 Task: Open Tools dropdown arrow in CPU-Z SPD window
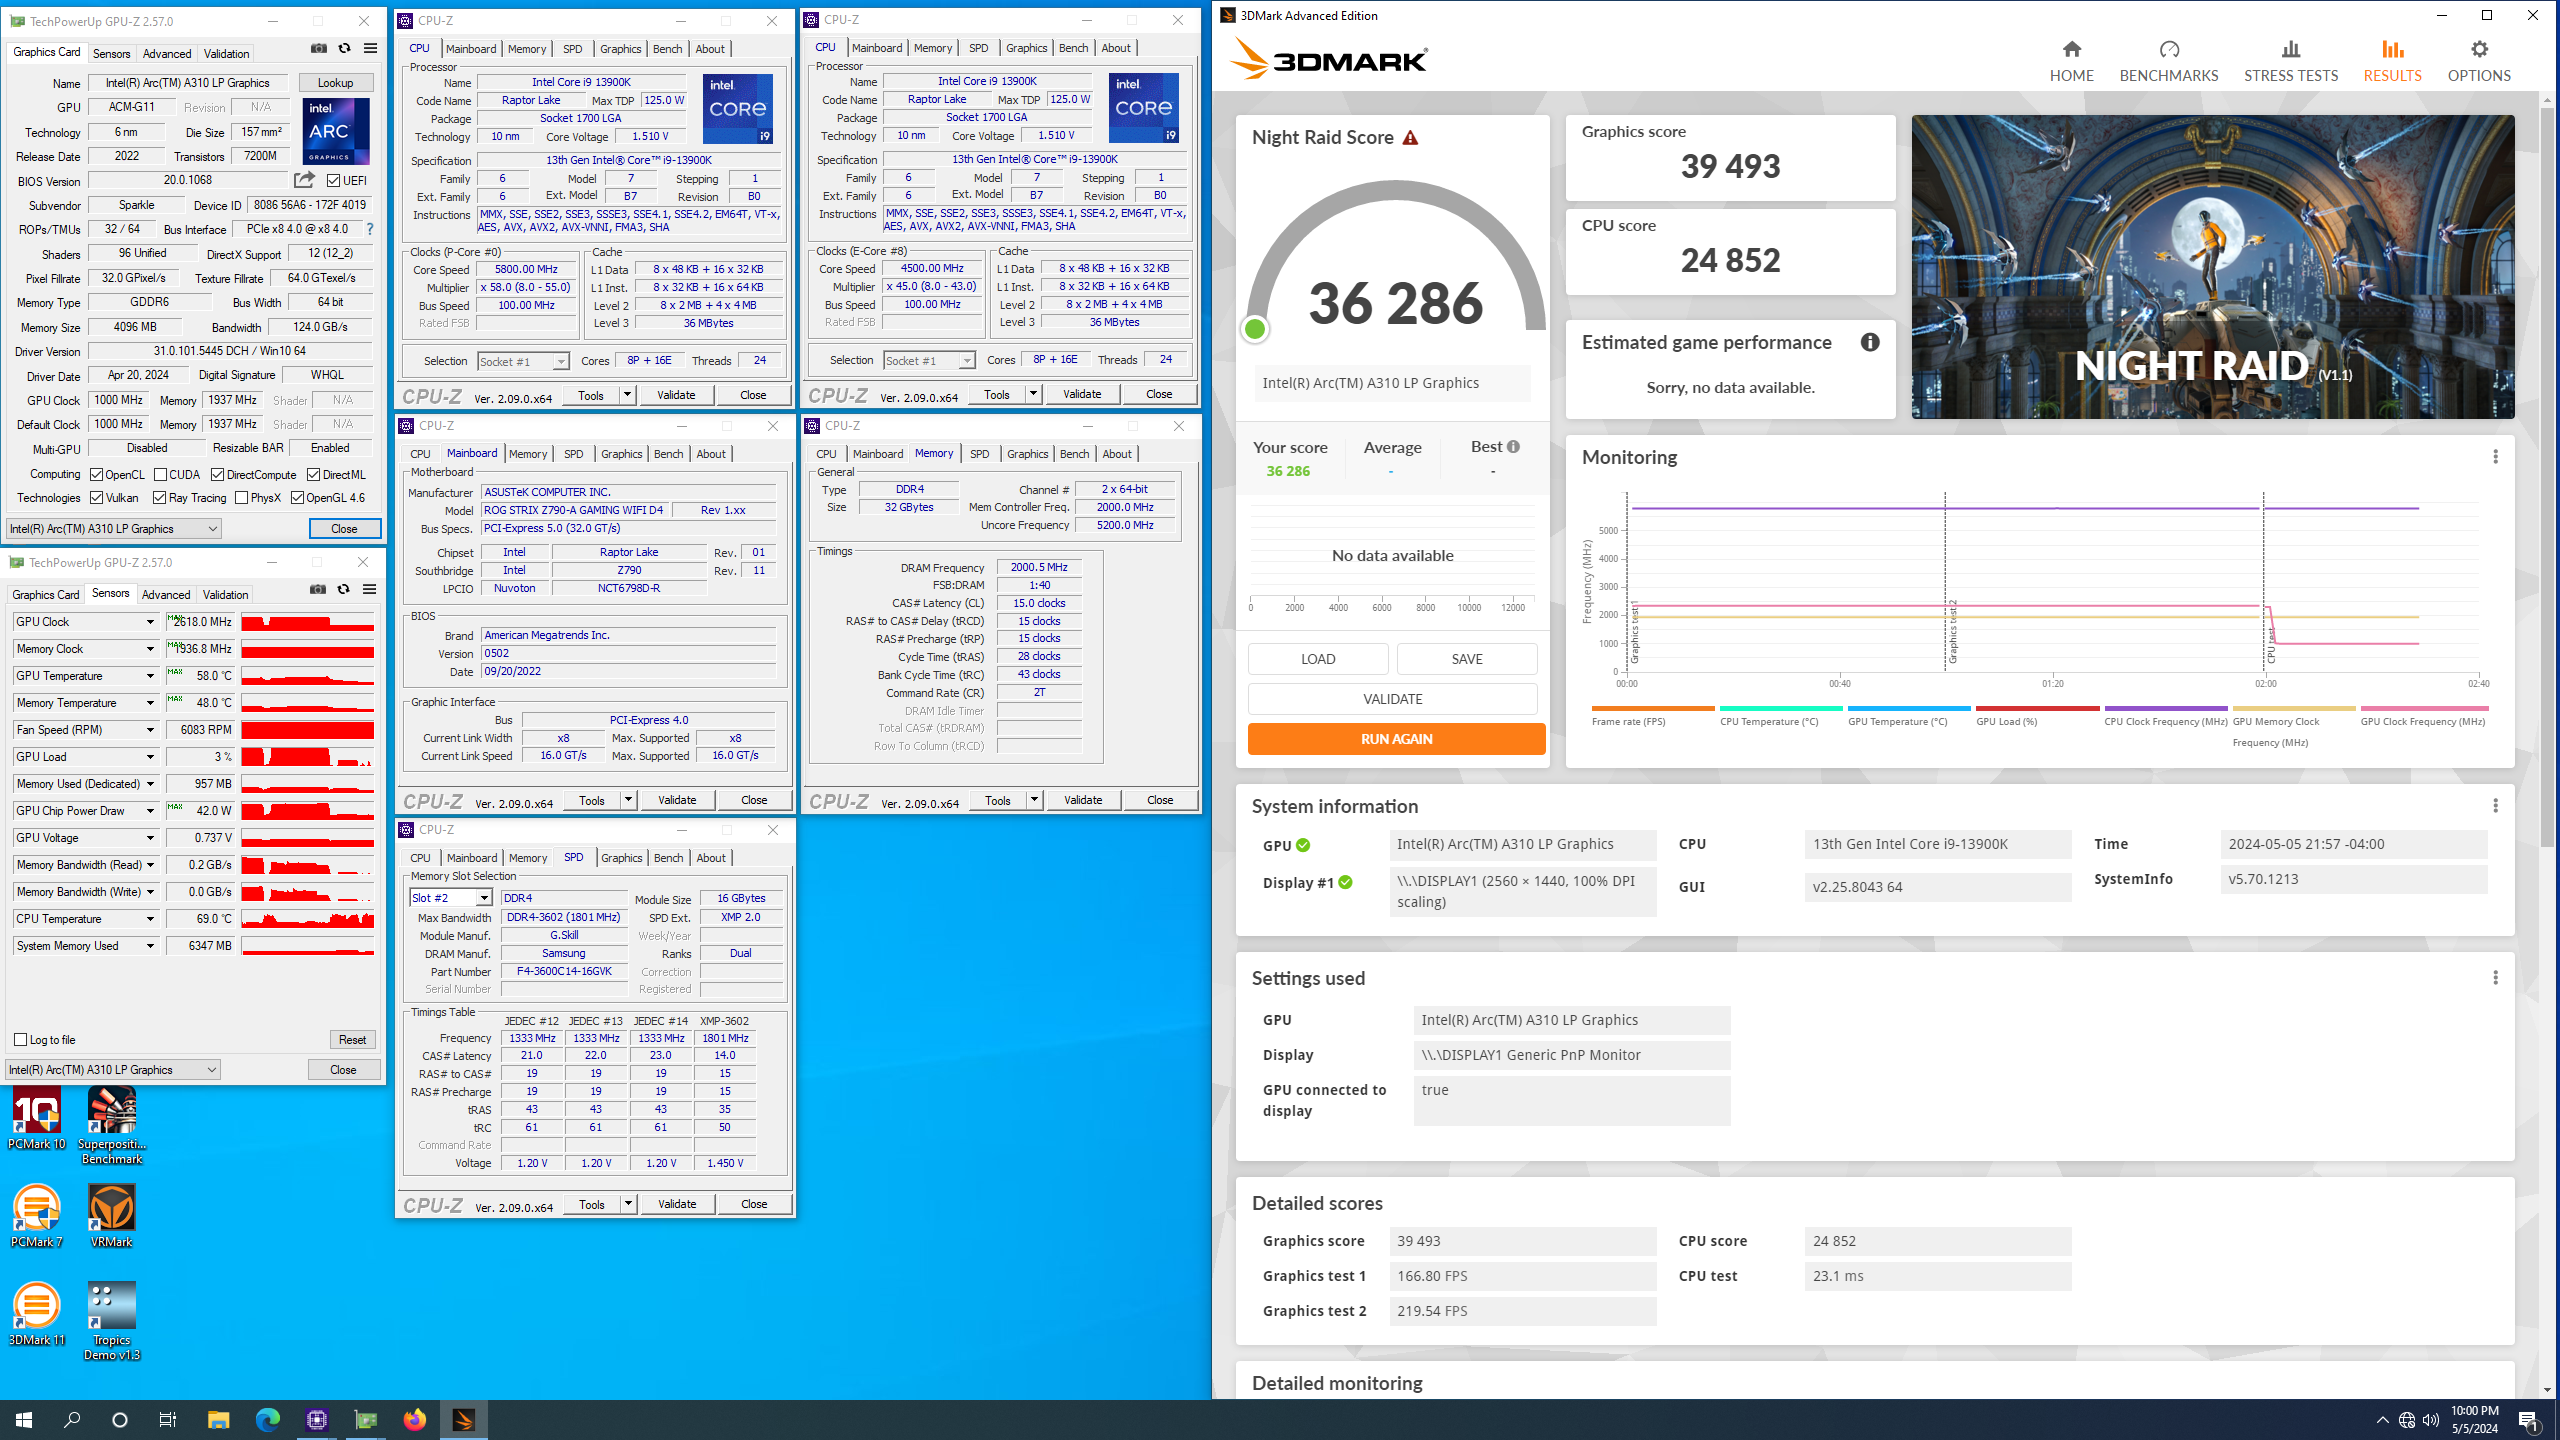[x=629, y=1204]
